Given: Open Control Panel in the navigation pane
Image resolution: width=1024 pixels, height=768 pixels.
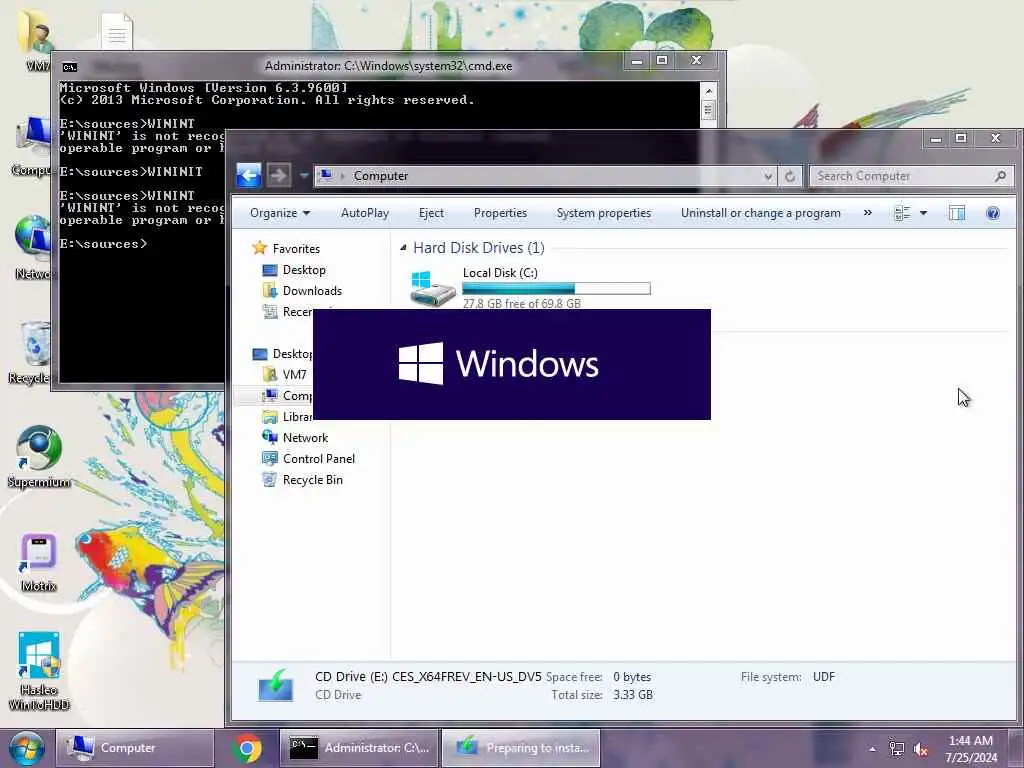Looking at the screenshot, I should click(308, 458).
